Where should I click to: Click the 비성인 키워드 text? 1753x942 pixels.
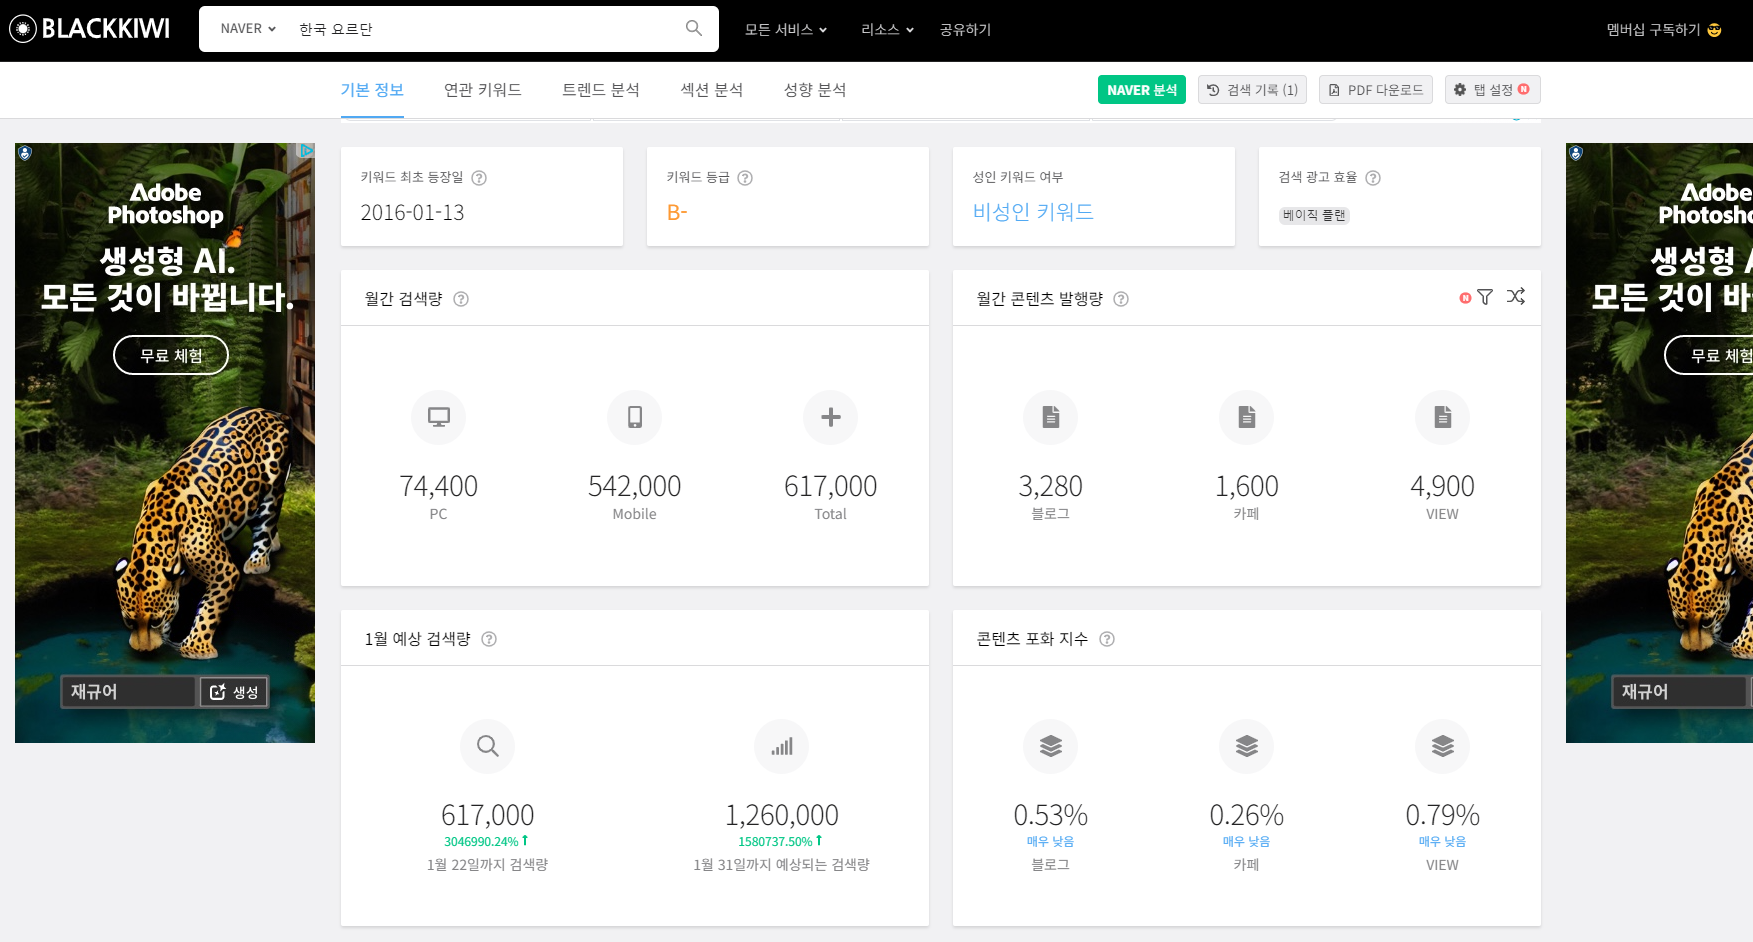click(1033, 212)
